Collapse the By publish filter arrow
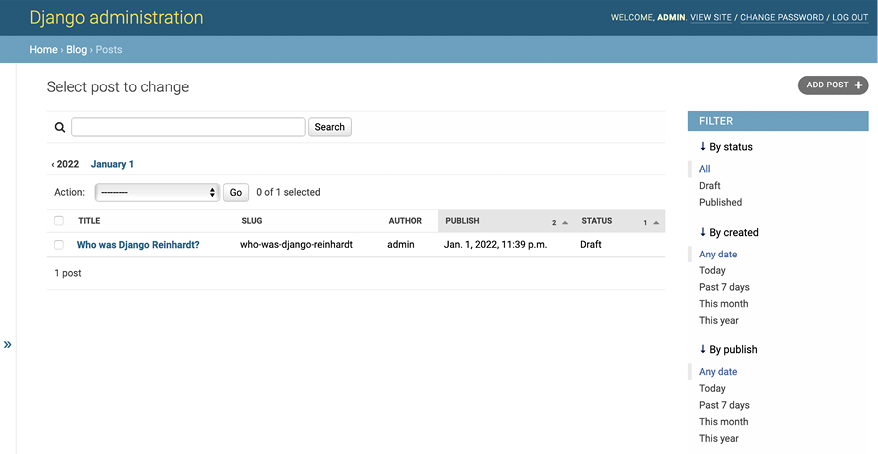 (x=703, y=349)
